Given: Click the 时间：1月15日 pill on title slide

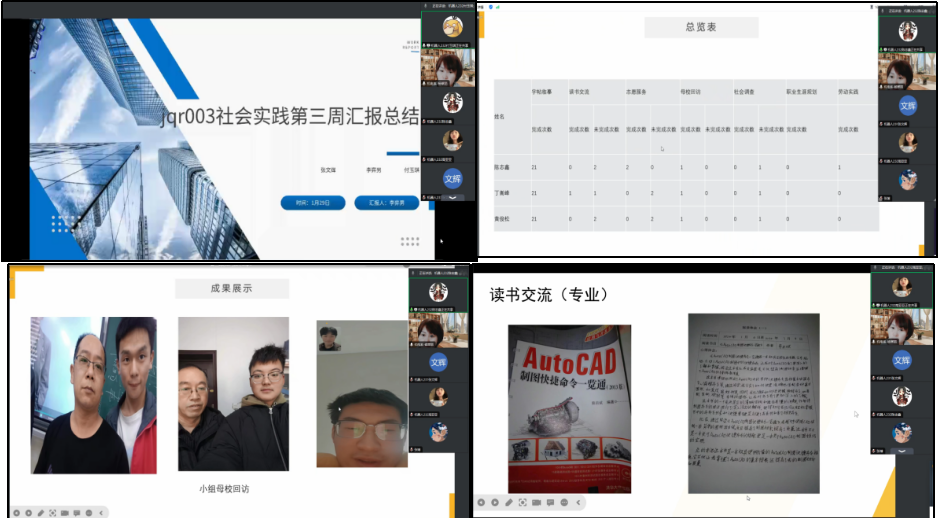Looking at the screenshot, I should pyautogui.click(x=313, y=203).
